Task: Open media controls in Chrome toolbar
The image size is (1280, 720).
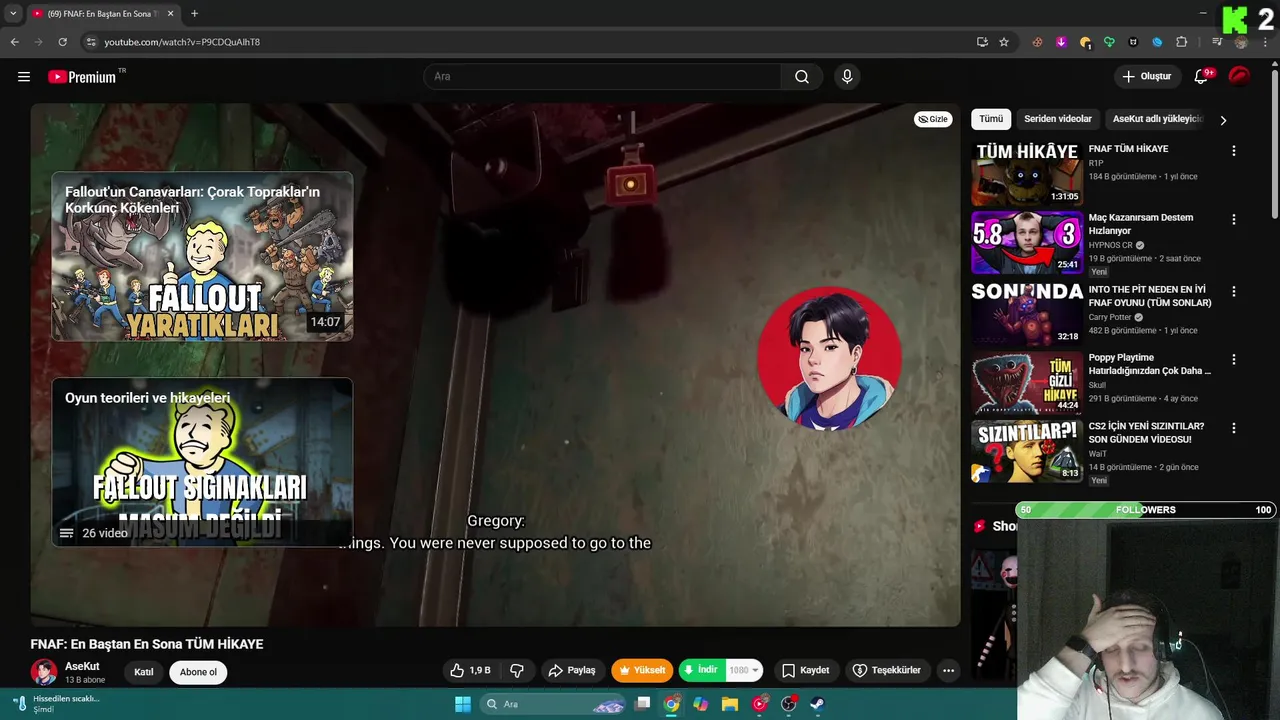Action: tap(1217, 42)
